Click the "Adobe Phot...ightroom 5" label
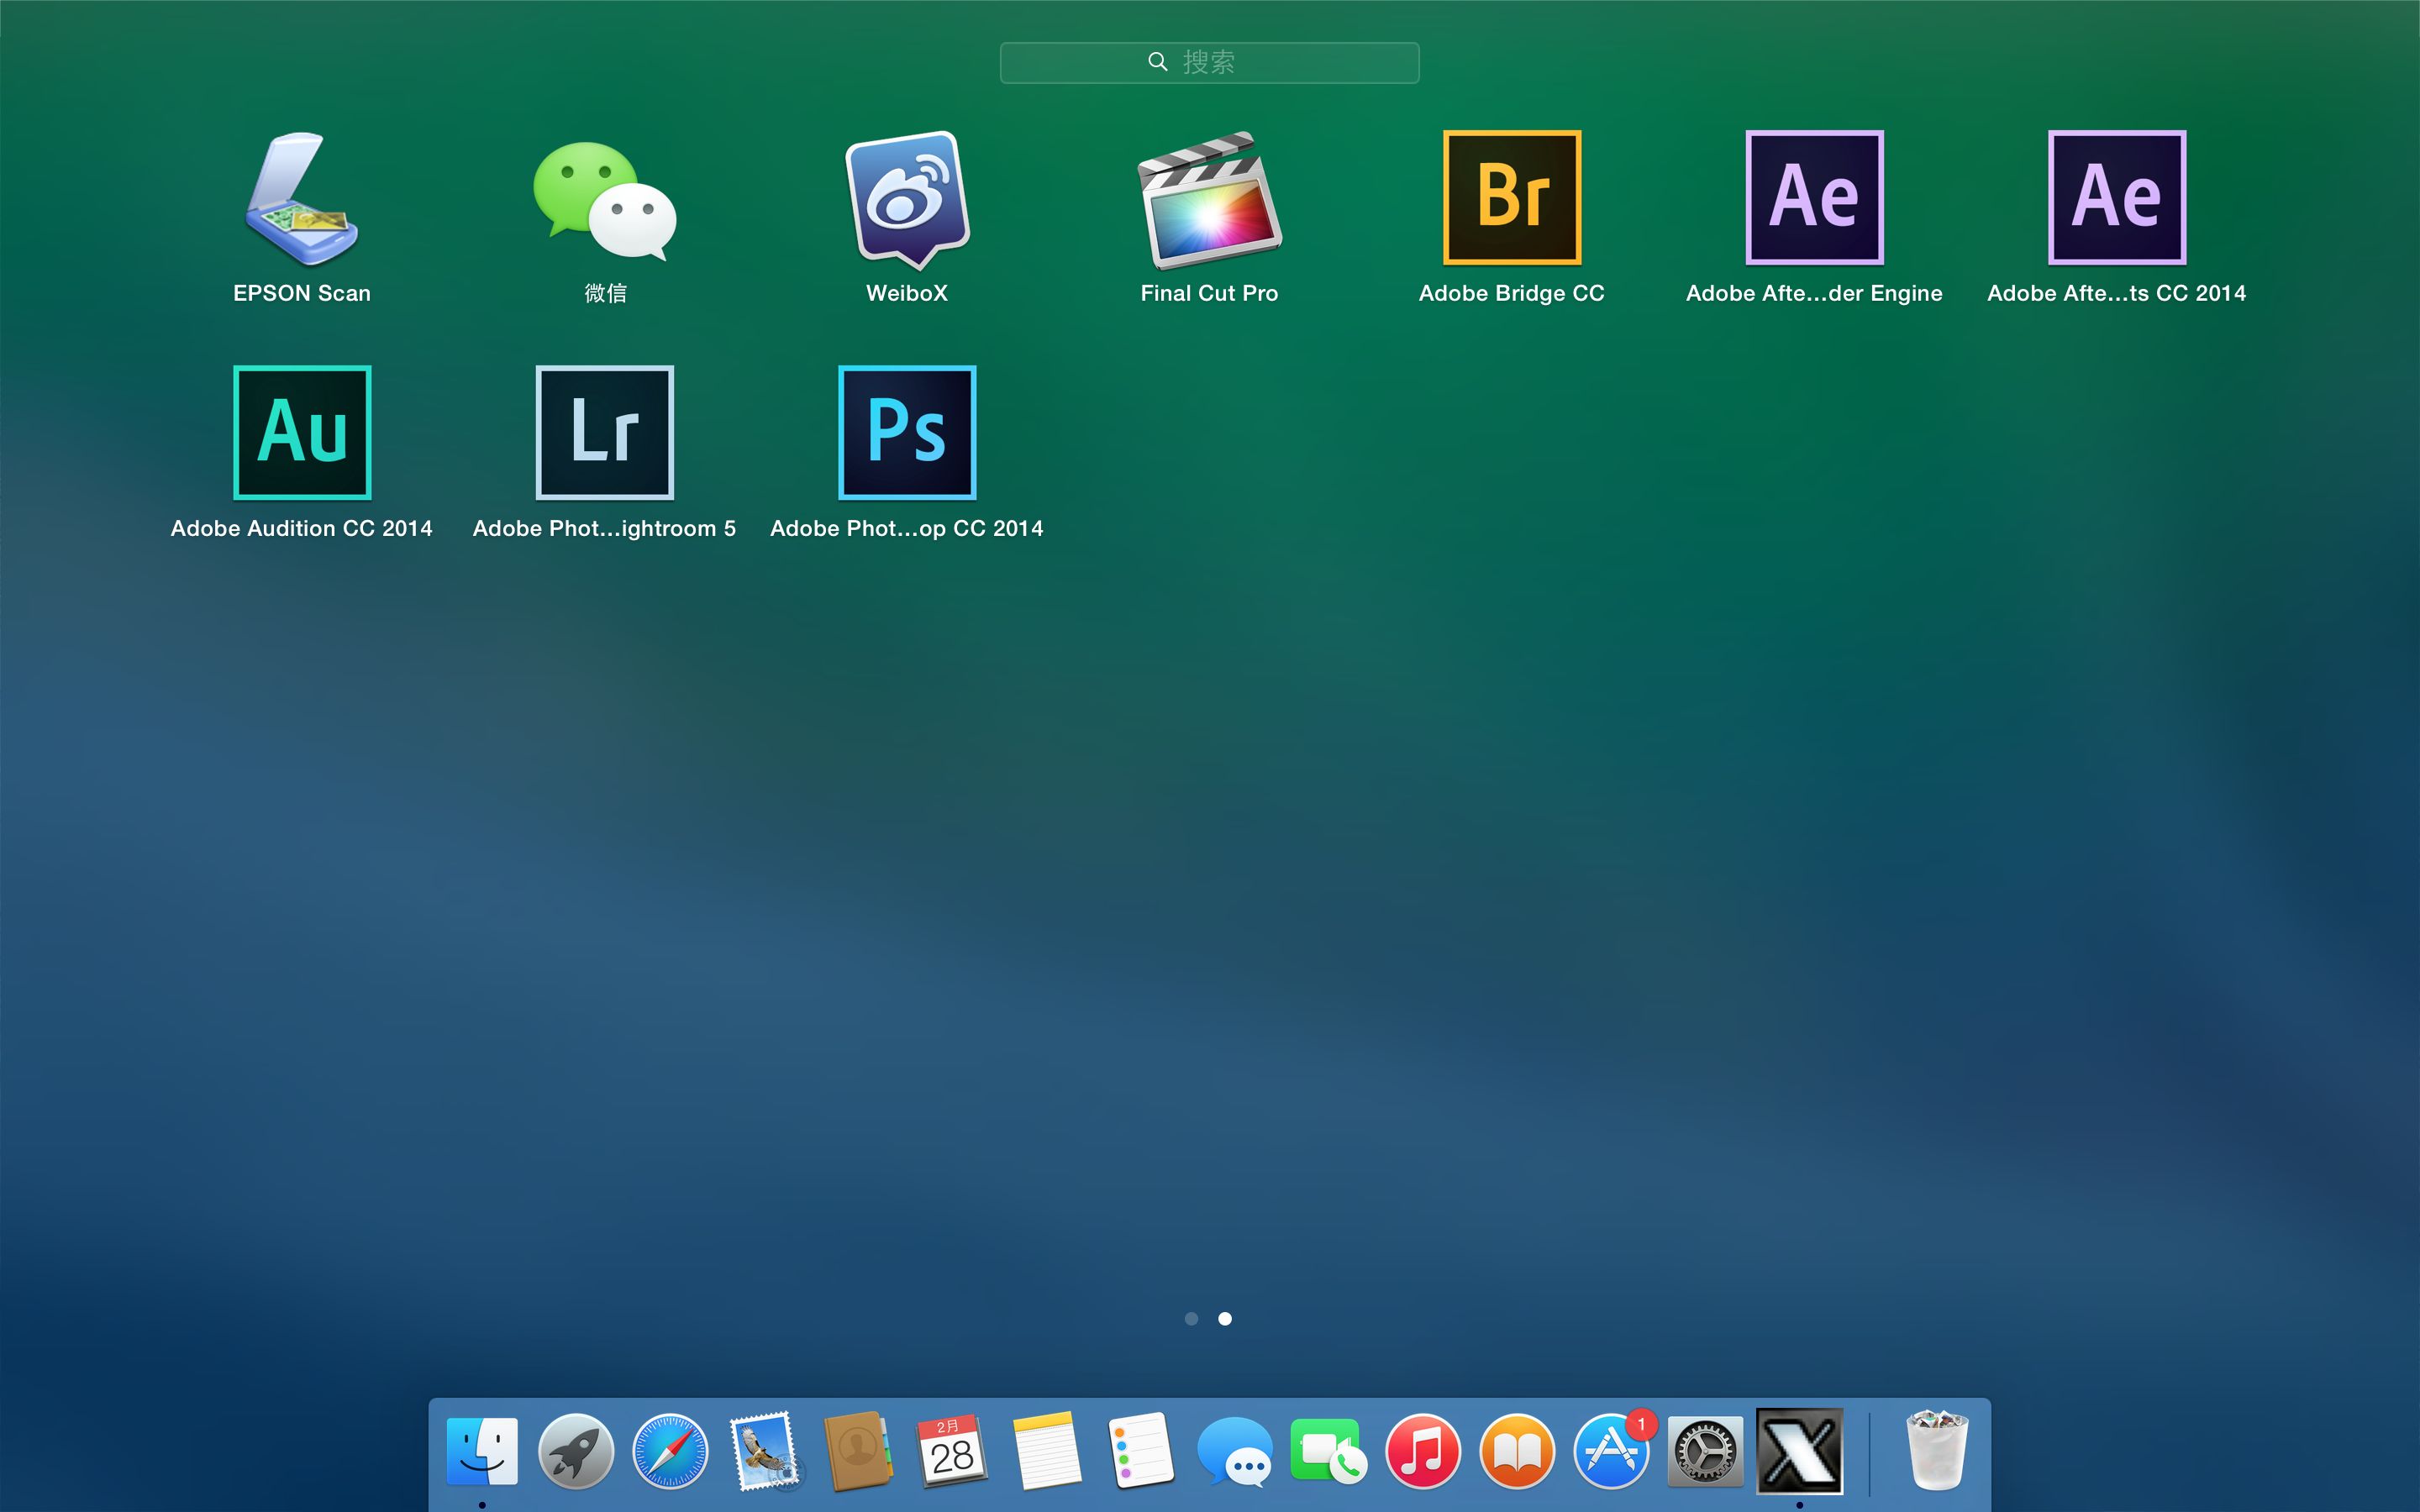Screen dimensions: 2420x1512 [605, 528]
